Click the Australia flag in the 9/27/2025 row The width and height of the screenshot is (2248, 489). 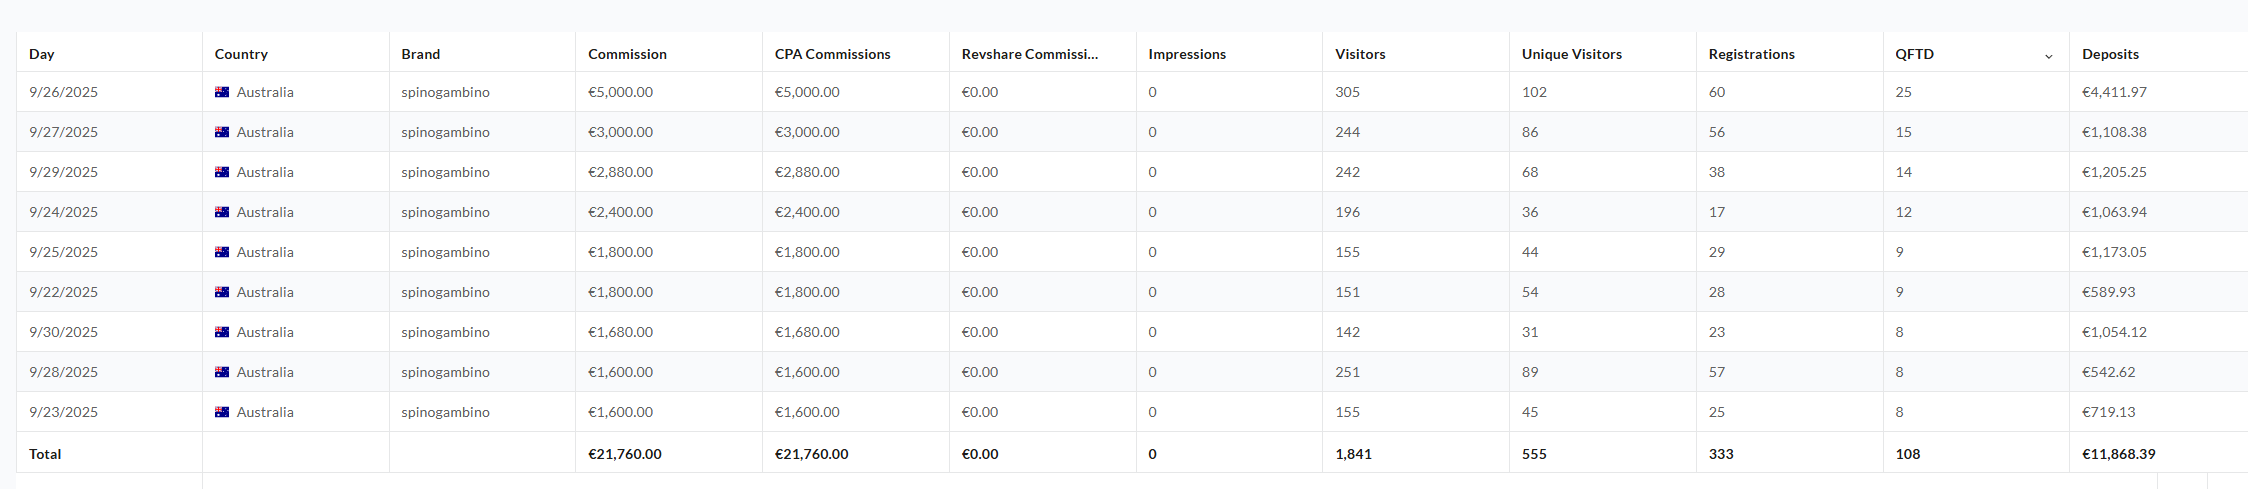222,132
